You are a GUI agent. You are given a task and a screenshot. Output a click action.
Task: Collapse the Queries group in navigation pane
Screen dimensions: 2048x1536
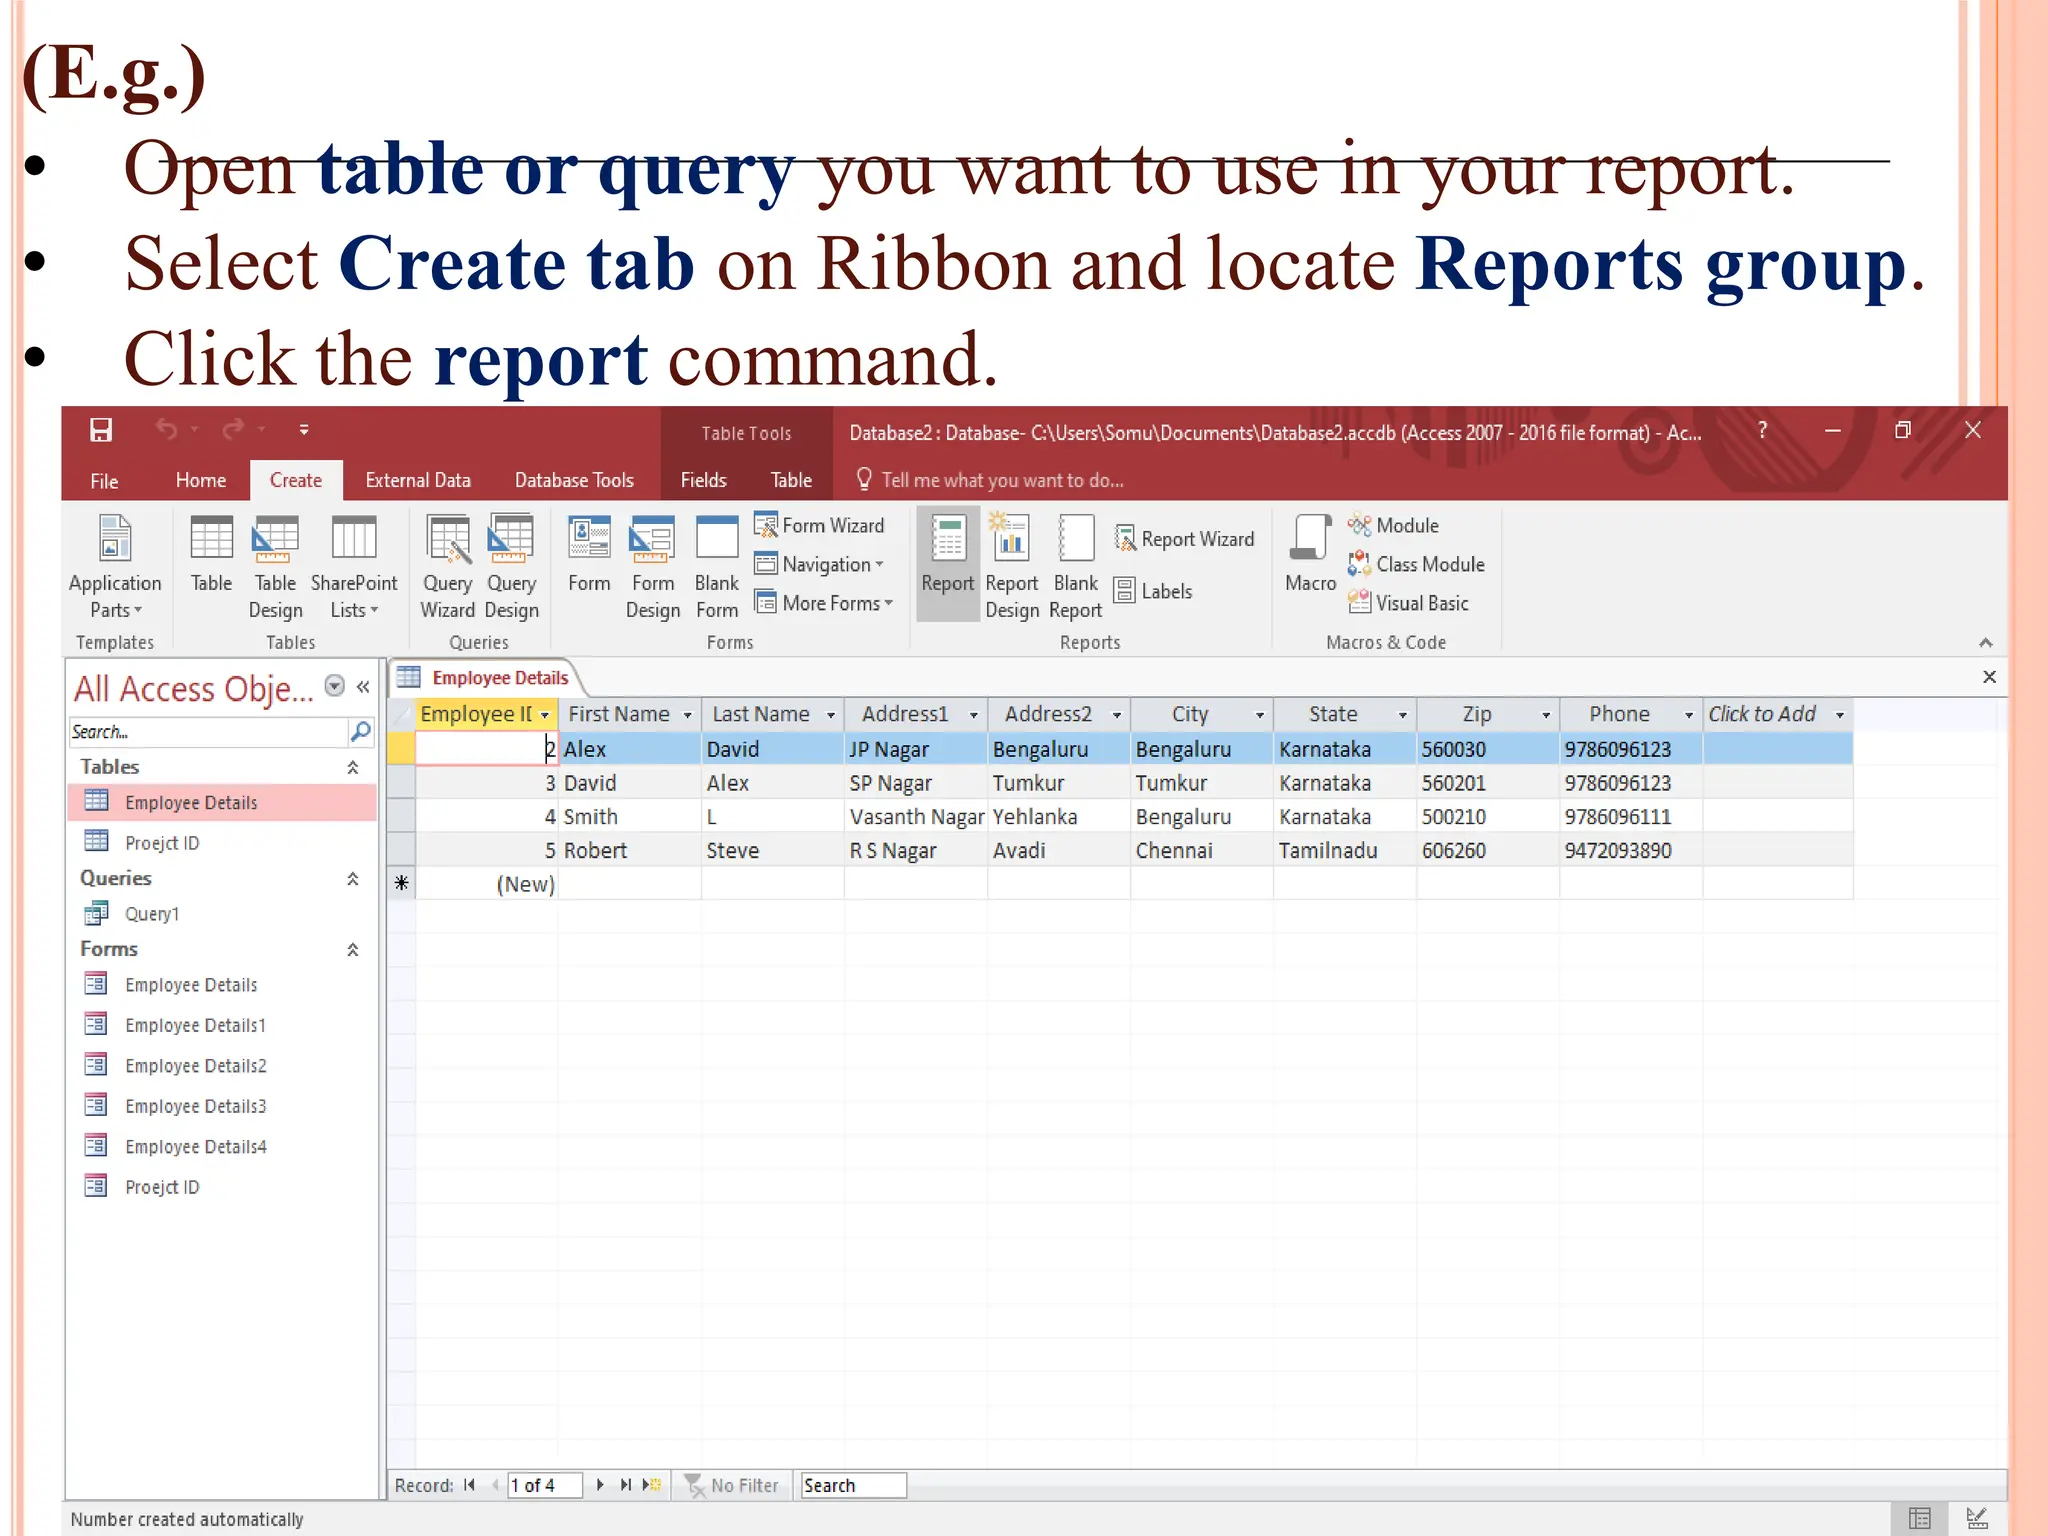pyautogui.click(x=353, y=878)
